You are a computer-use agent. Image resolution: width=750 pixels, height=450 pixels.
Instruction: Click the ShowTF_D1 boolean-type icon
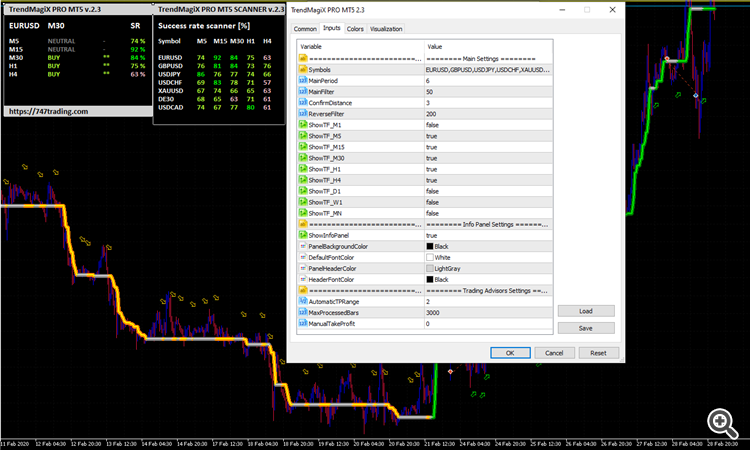[303, 190]
